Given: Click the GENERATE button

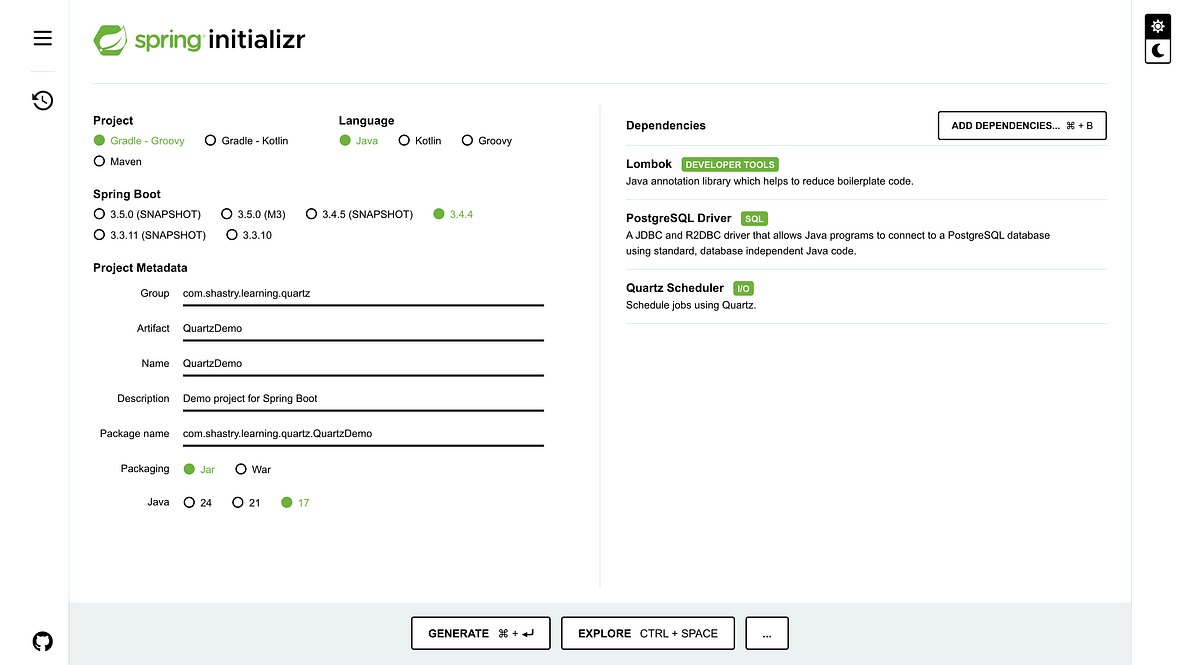Looking at the screenshot, I should pyautogui.click(x=480, y=633).
